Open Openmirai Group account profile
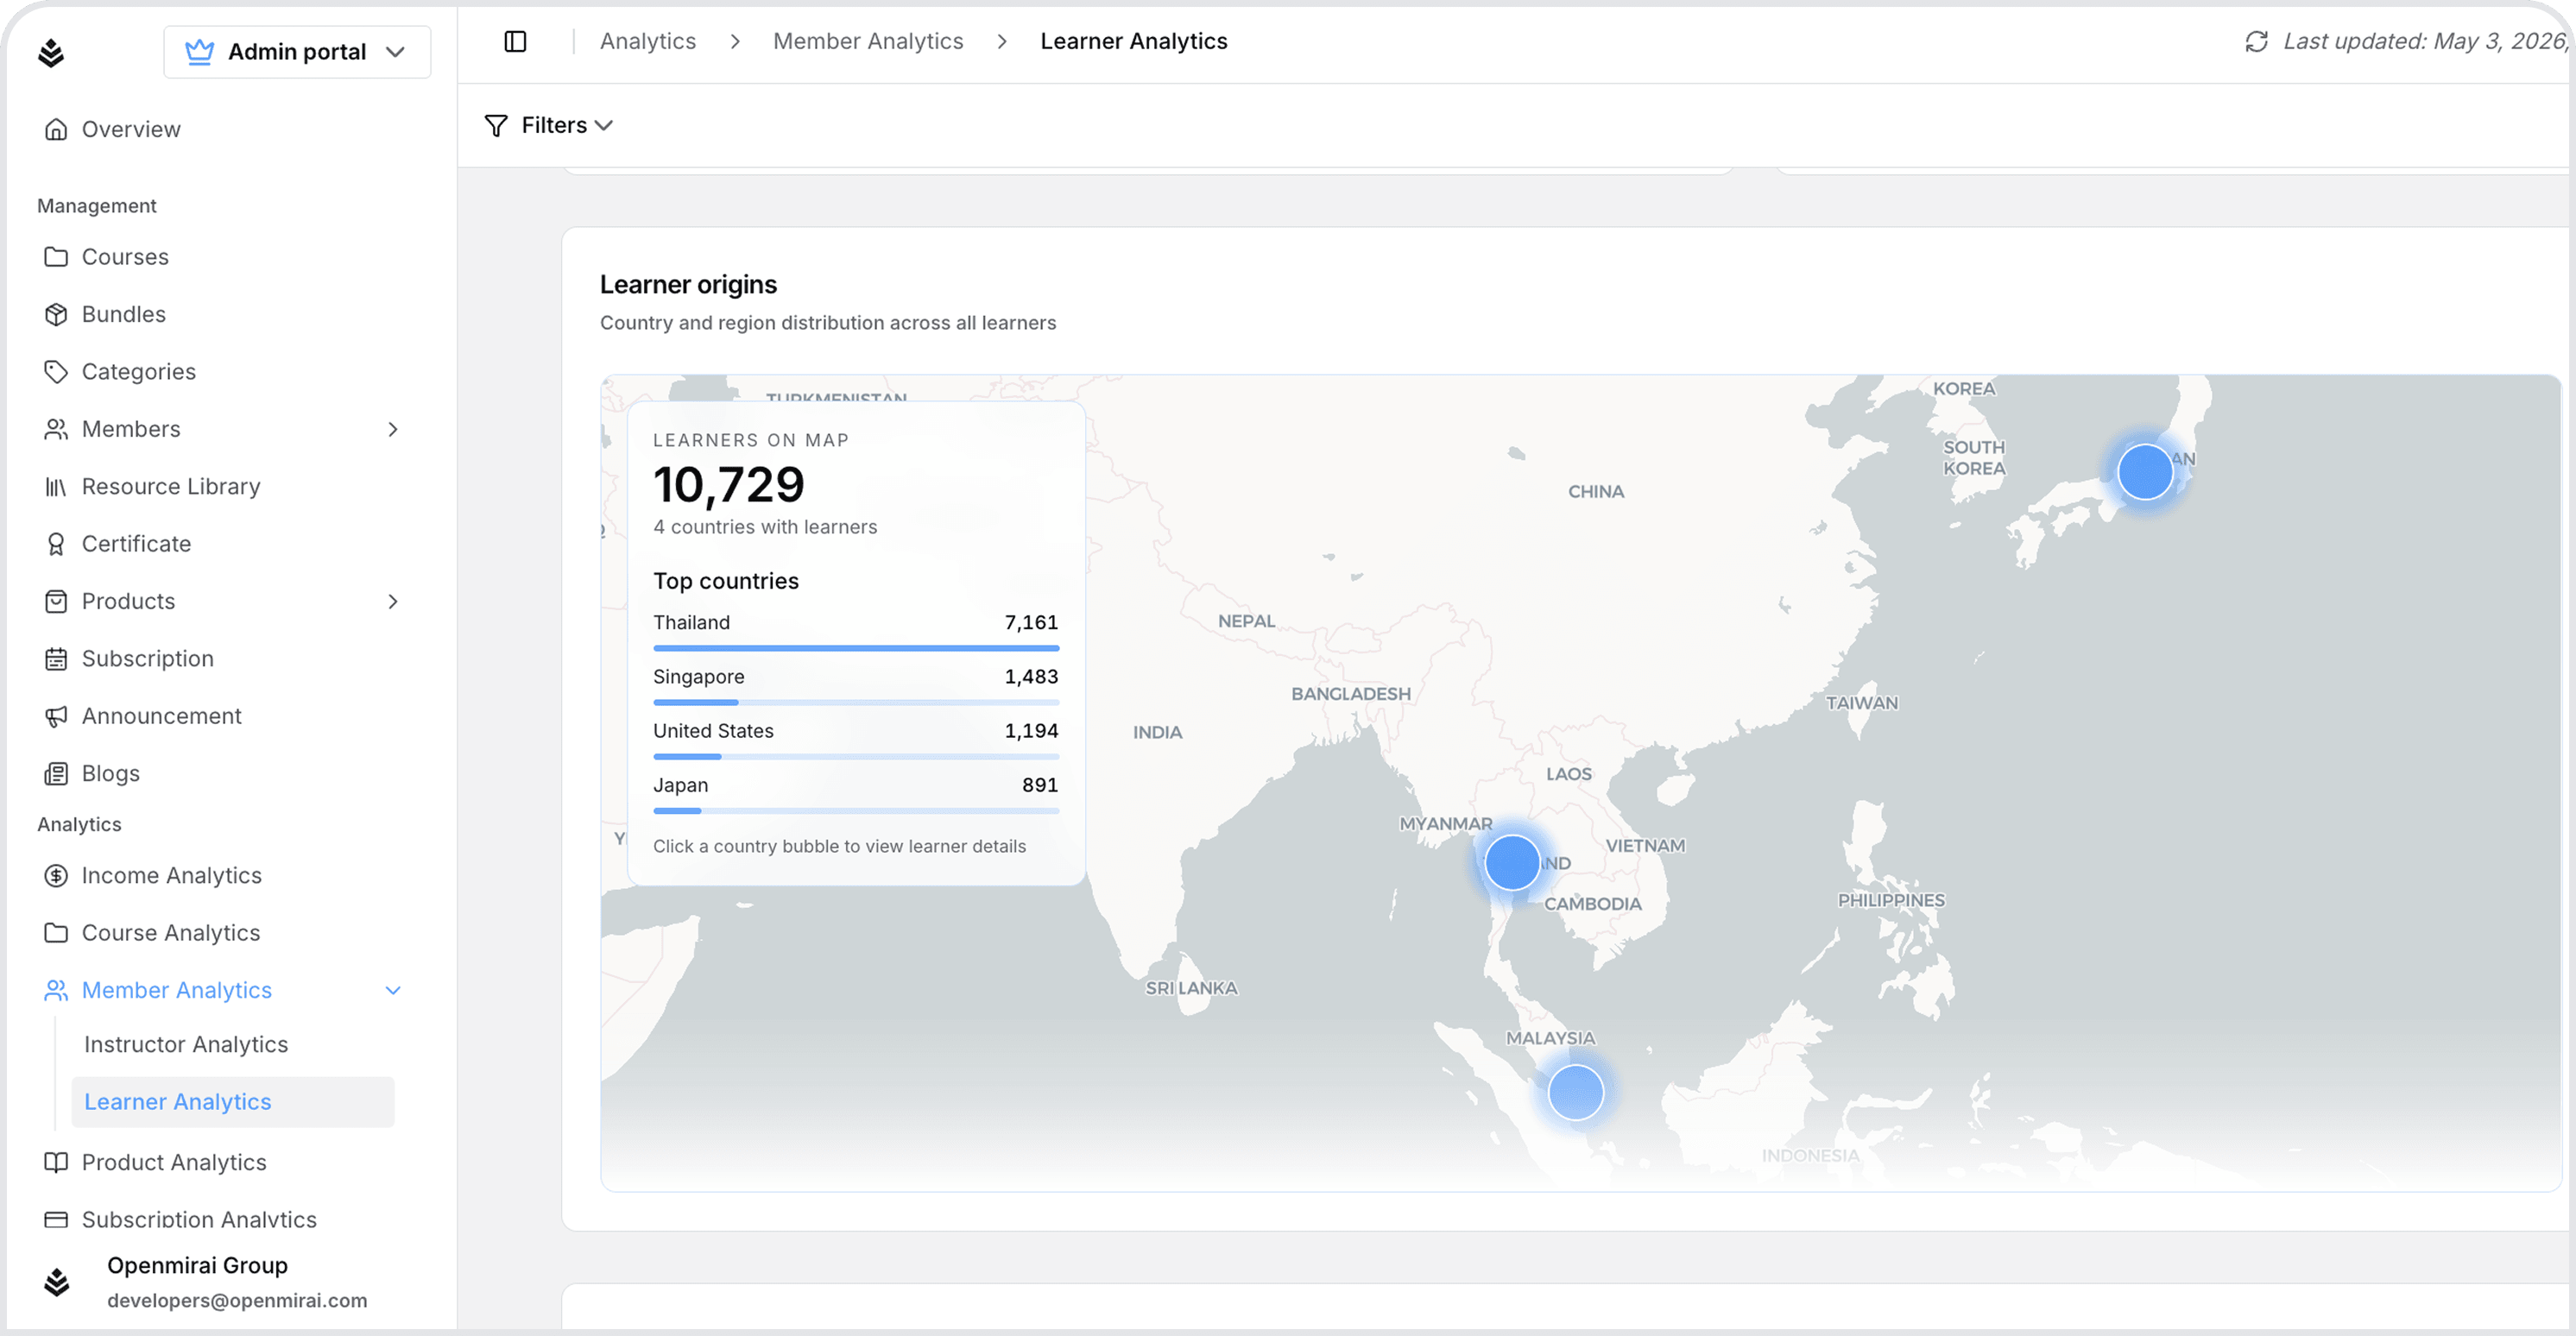2576x1336 pixels. pyautogui.click(x=237, y=1282)
